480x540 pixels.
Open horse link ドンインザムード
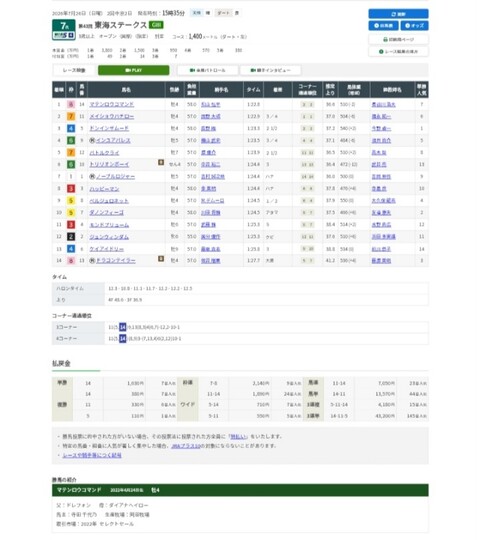(x=109, y=128)
